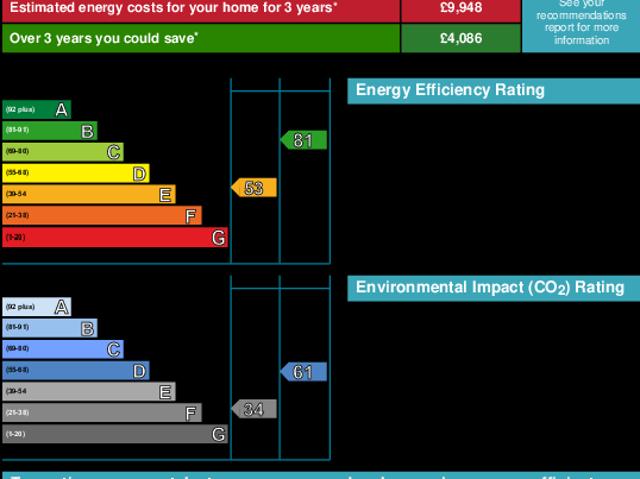
Task: Click the grey F band in environmental chart
Action: click(x=102, y=413)
